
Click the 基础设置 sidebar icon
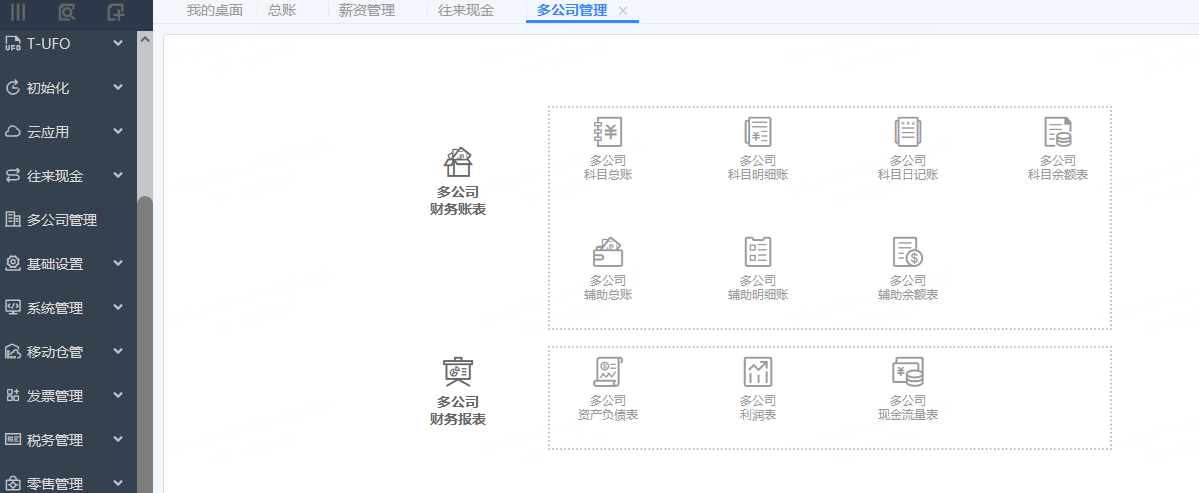12,264
